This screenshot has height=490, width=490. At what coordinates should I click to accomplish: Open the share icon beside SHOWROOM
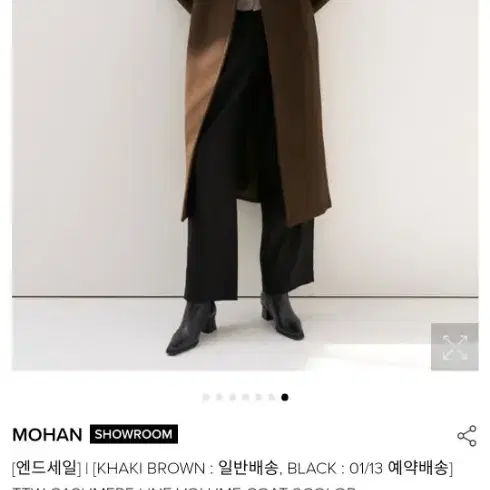click(x=467, y=436)
